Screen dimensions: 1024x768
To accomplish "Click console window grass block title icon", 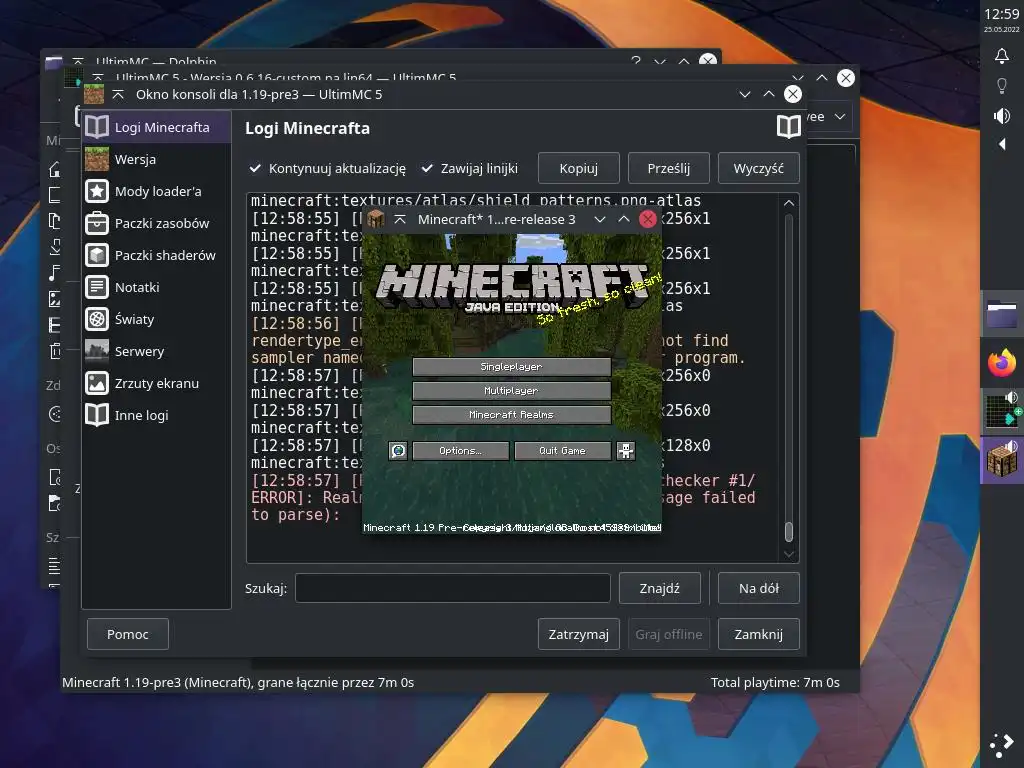I will click(x=94, y=94).
